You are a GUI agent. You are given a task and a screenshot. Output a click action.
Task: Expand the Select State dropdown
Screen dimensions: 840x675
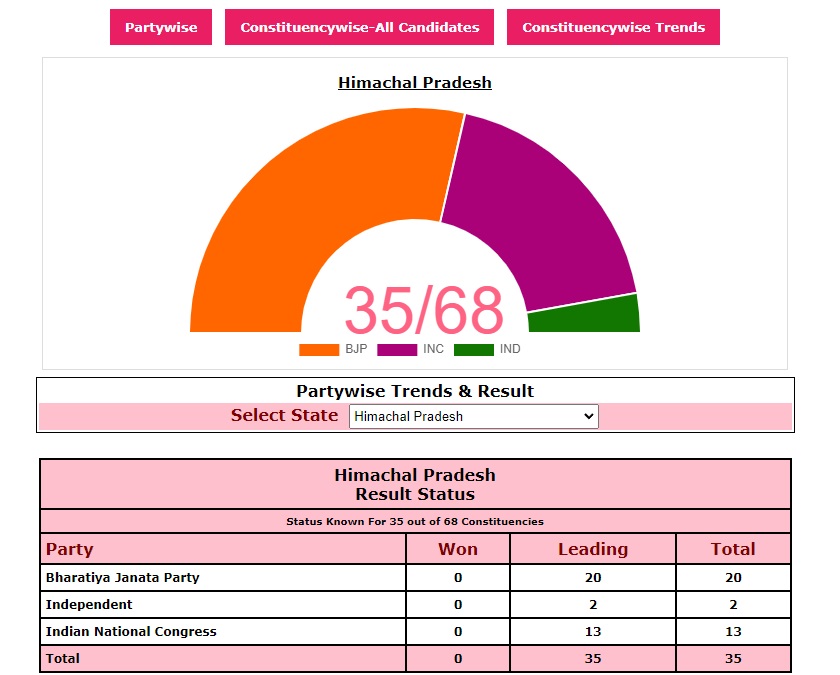pos(473,416)
